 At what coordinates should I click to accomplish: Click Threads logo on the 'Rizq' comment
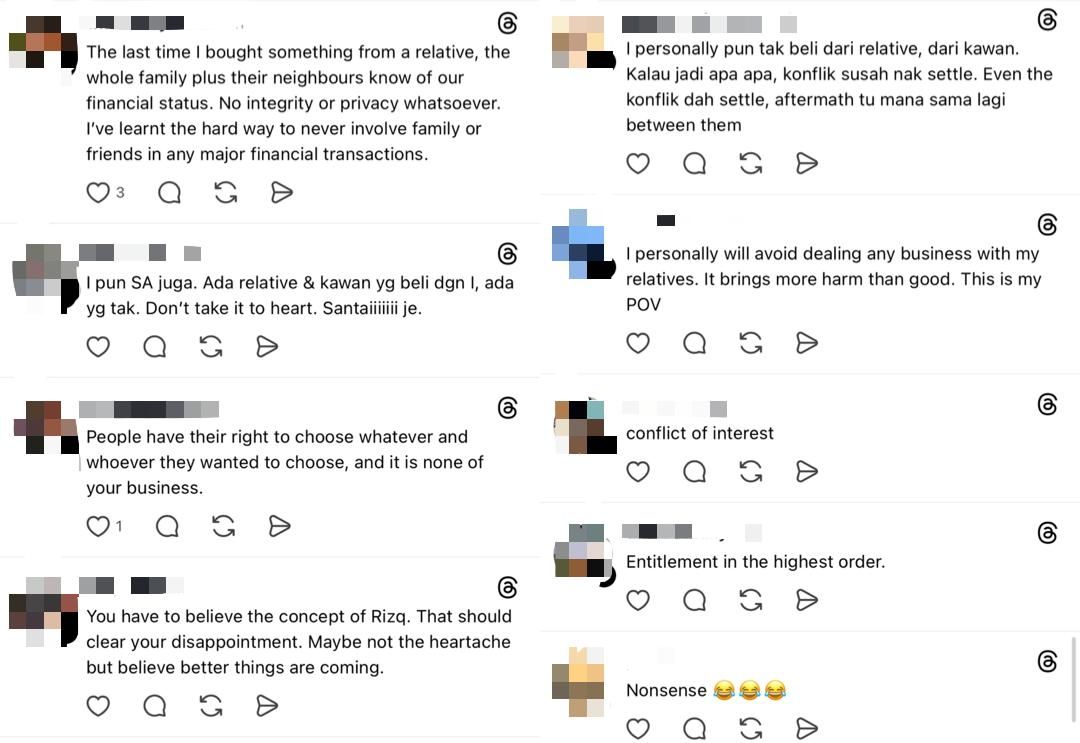pyautogui.click(x=507, y=587)
